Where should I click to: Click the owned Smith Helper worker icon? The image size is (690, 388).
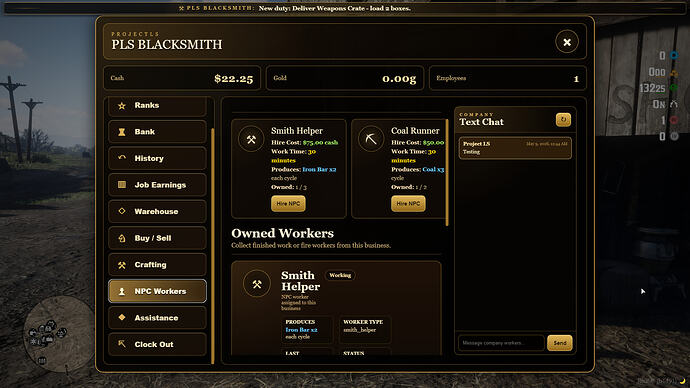257,284
